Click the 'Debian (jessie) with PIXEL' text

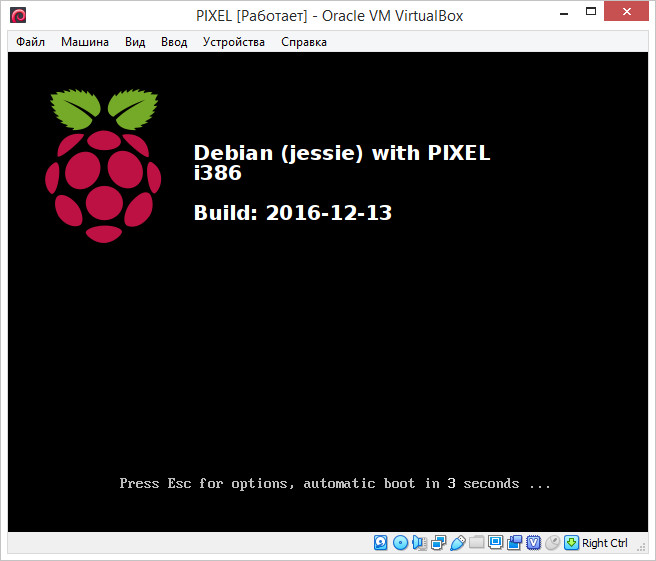coord(341,153)
